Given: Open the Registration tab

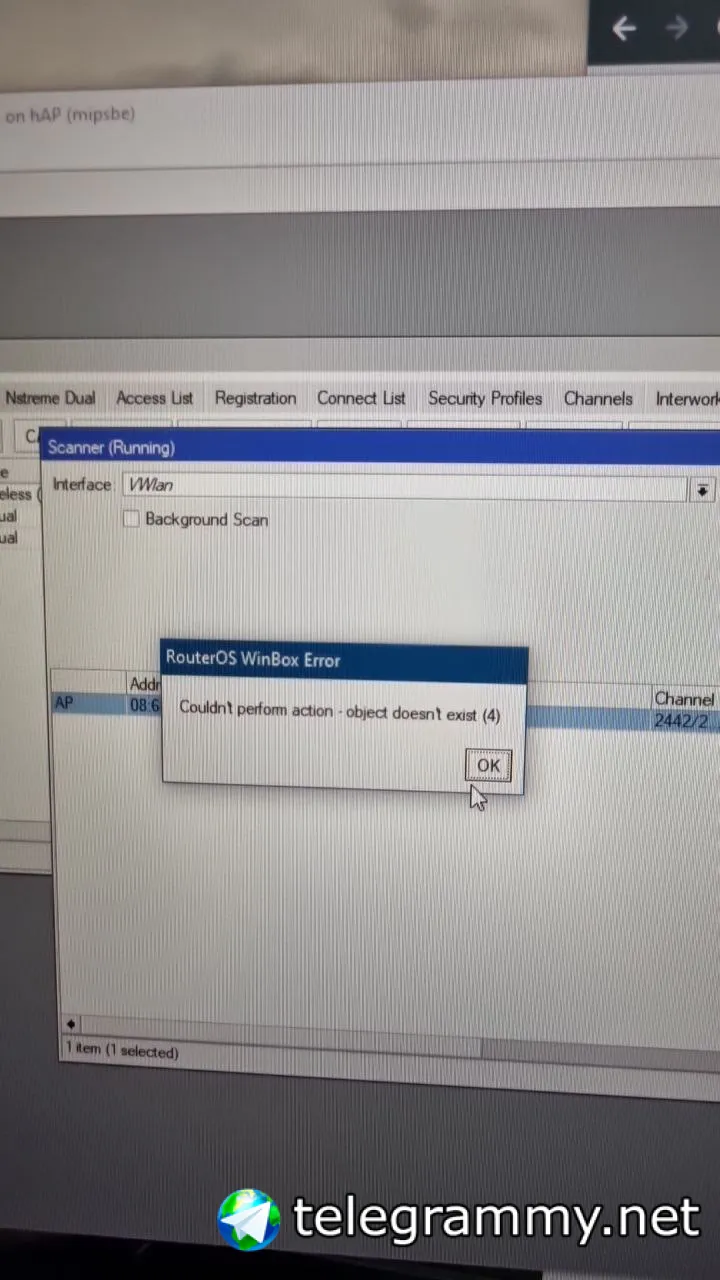Looking at the screenshot, I should click(255, 398).
